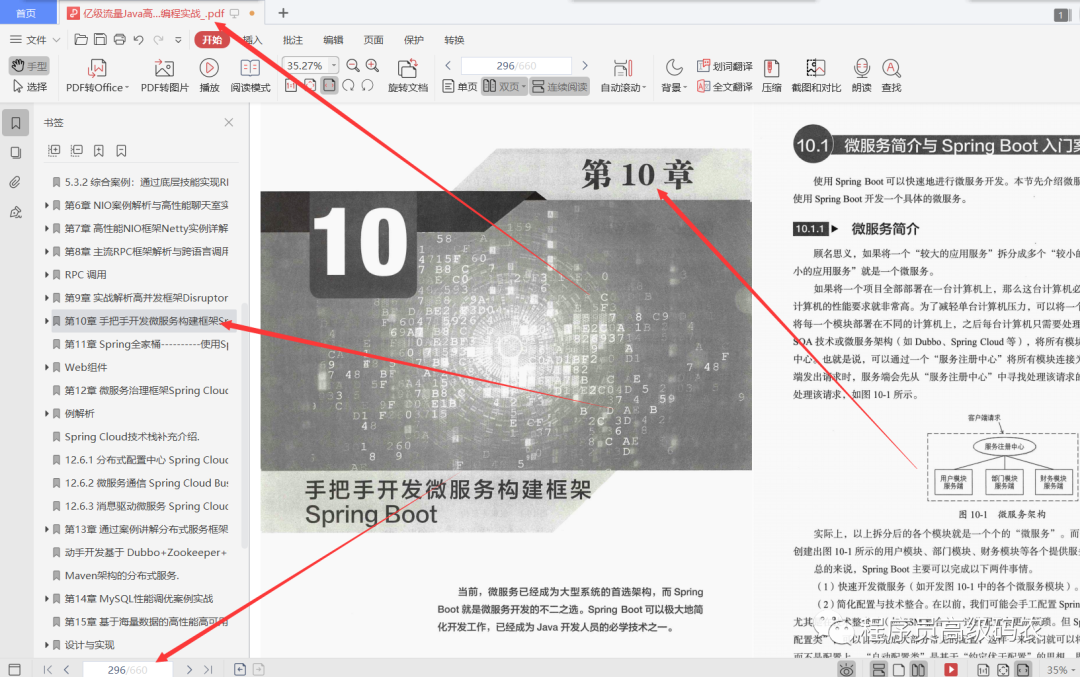
Task: Open 全文翻译 full text translation
Action: click(x=725, y=87)
